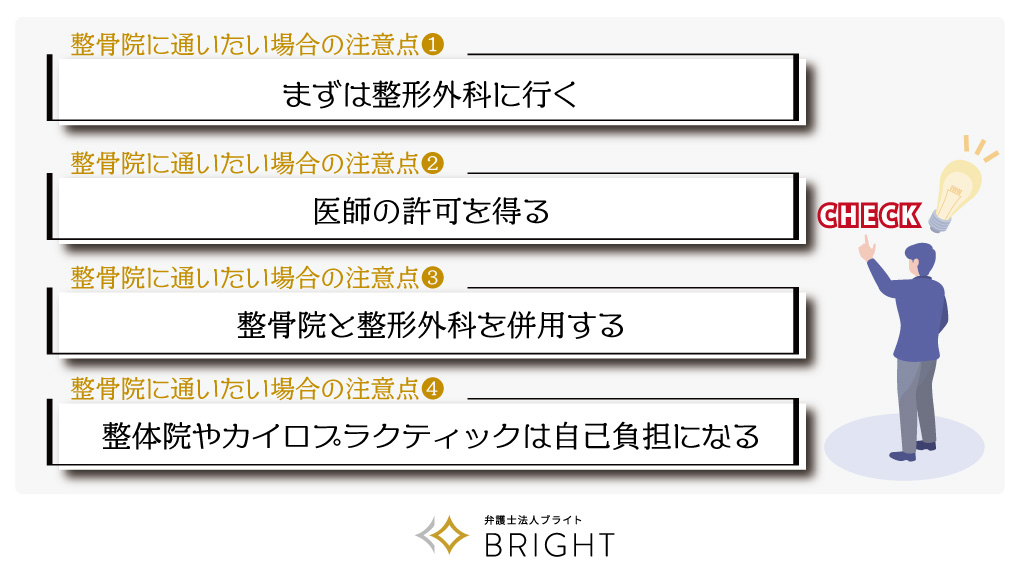Click the gold number ❸ circle

coord(433,276)
